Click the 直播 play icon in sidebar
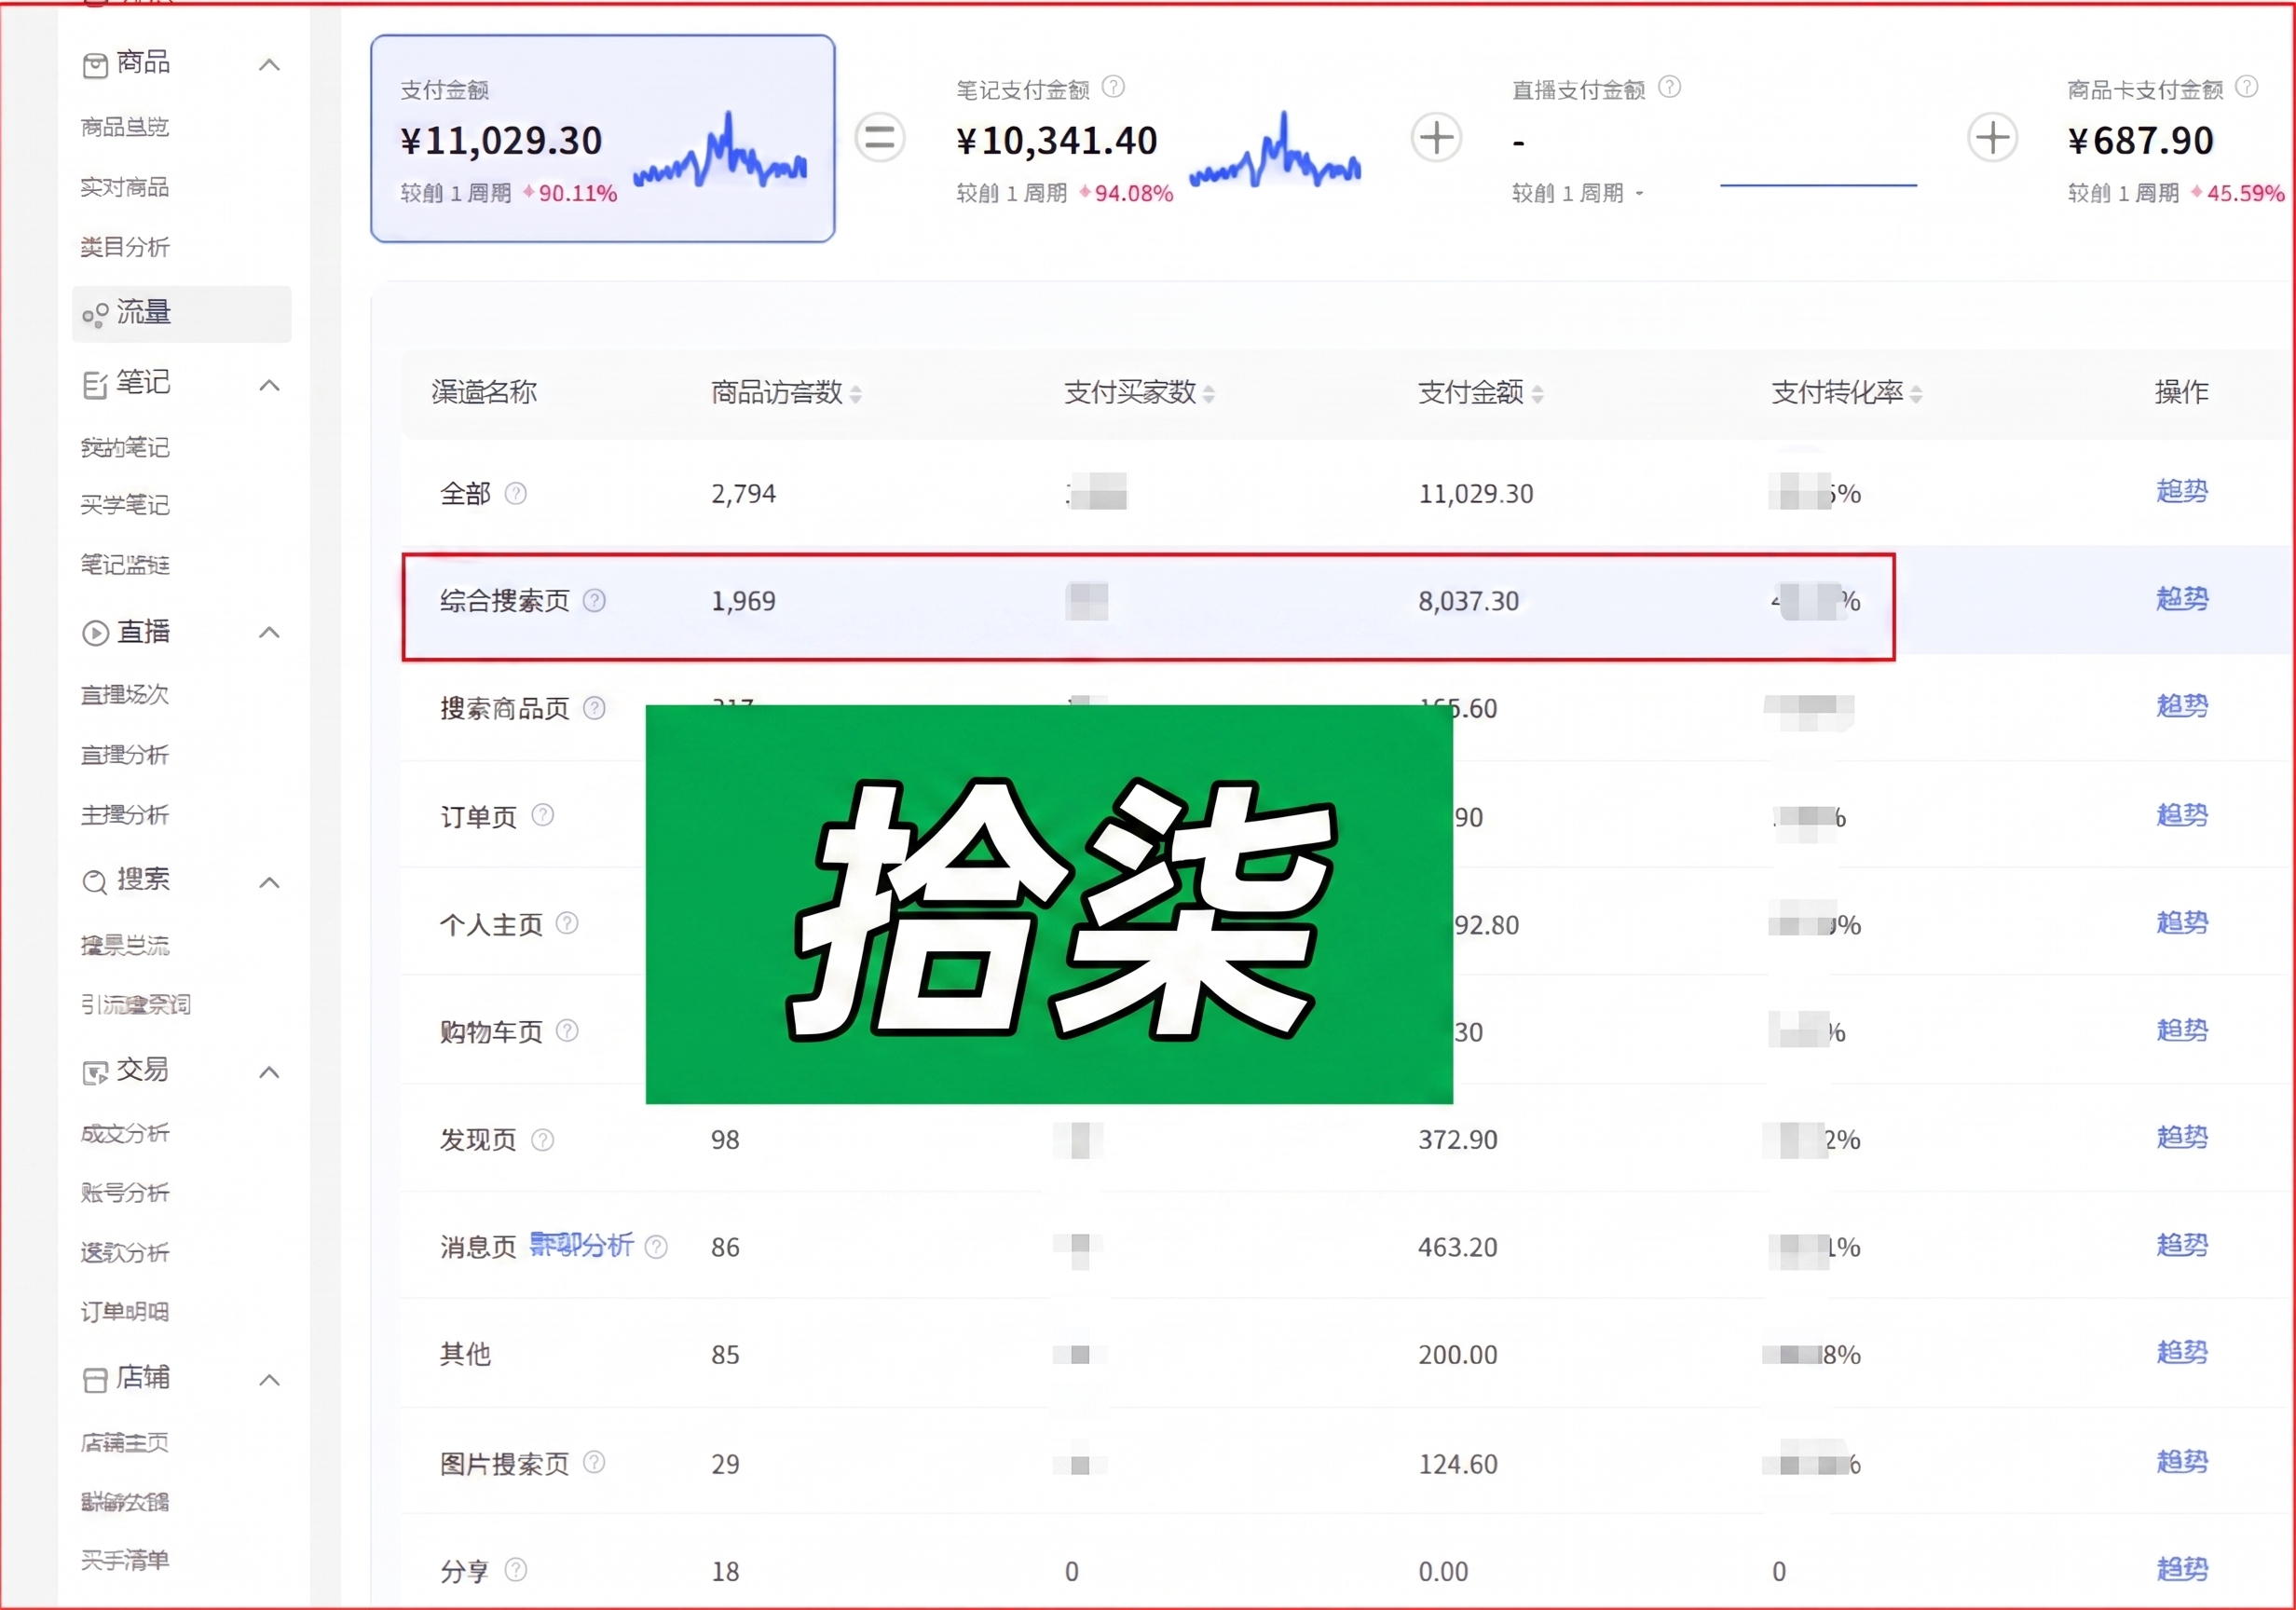Image resolution: width=2296 pixels, height=1610 pixels. pyautogui.click(x=95, y=633)
